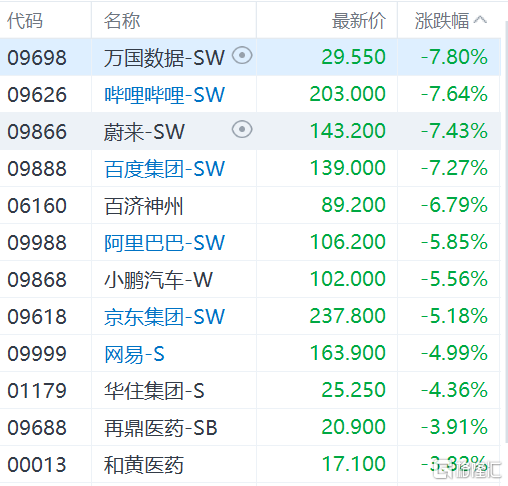Click the latest price 237.800
This screenshot has height=486, width=508.
348,316
